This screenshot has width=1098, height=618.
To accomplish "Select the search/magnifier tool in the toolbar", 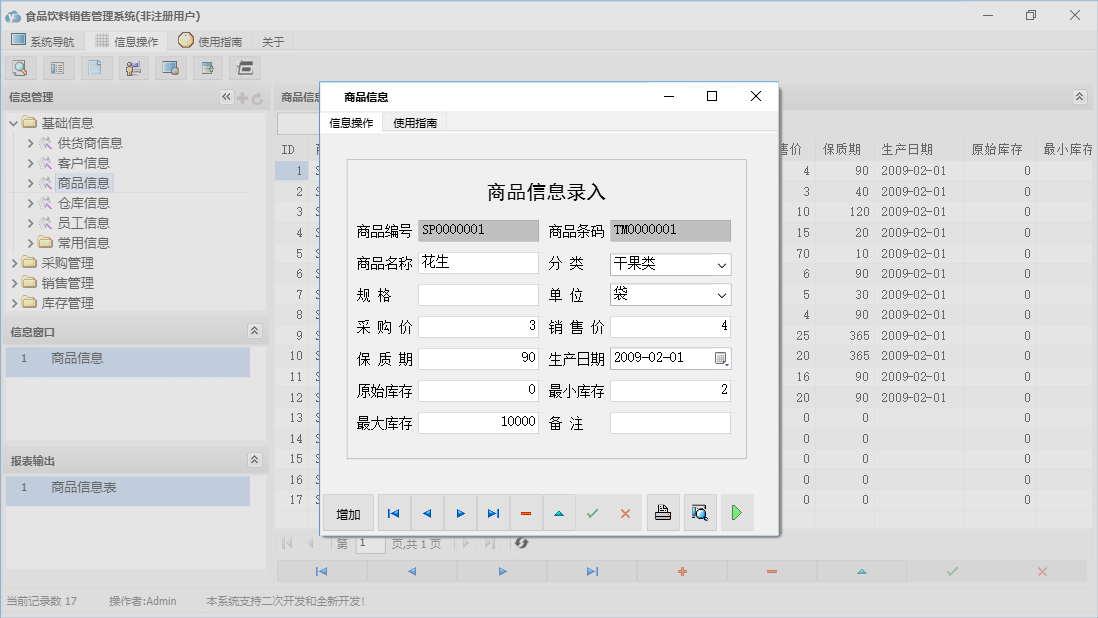I will coord(21,67).
